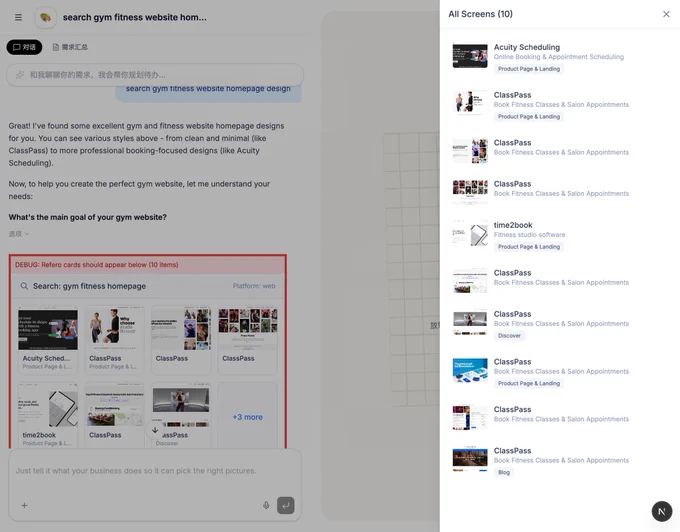Open the round N badge at the bottom right
The height and width of the screenshot is (532, 680).
click(x=662, y=511)
